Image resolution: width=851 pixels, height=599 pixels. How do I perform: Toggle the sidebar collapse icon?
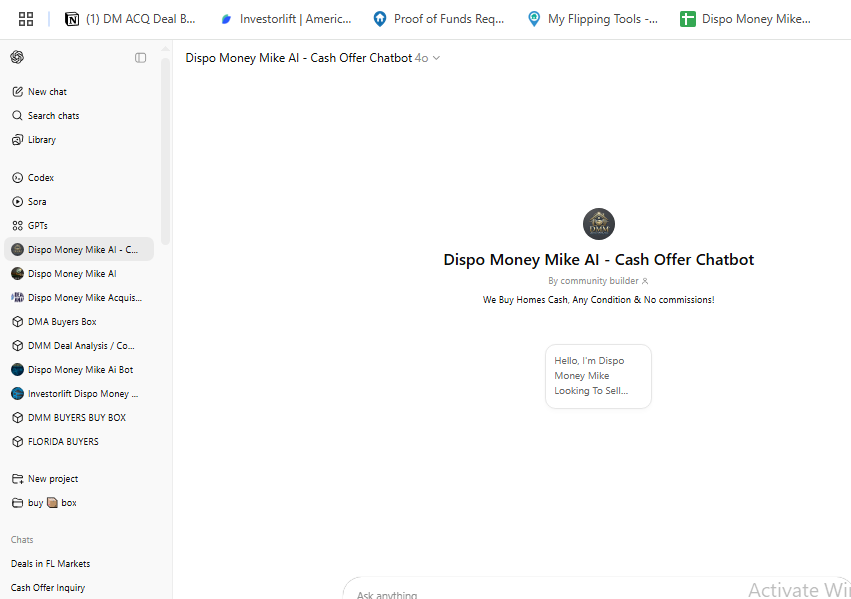(x=141, y=58)
